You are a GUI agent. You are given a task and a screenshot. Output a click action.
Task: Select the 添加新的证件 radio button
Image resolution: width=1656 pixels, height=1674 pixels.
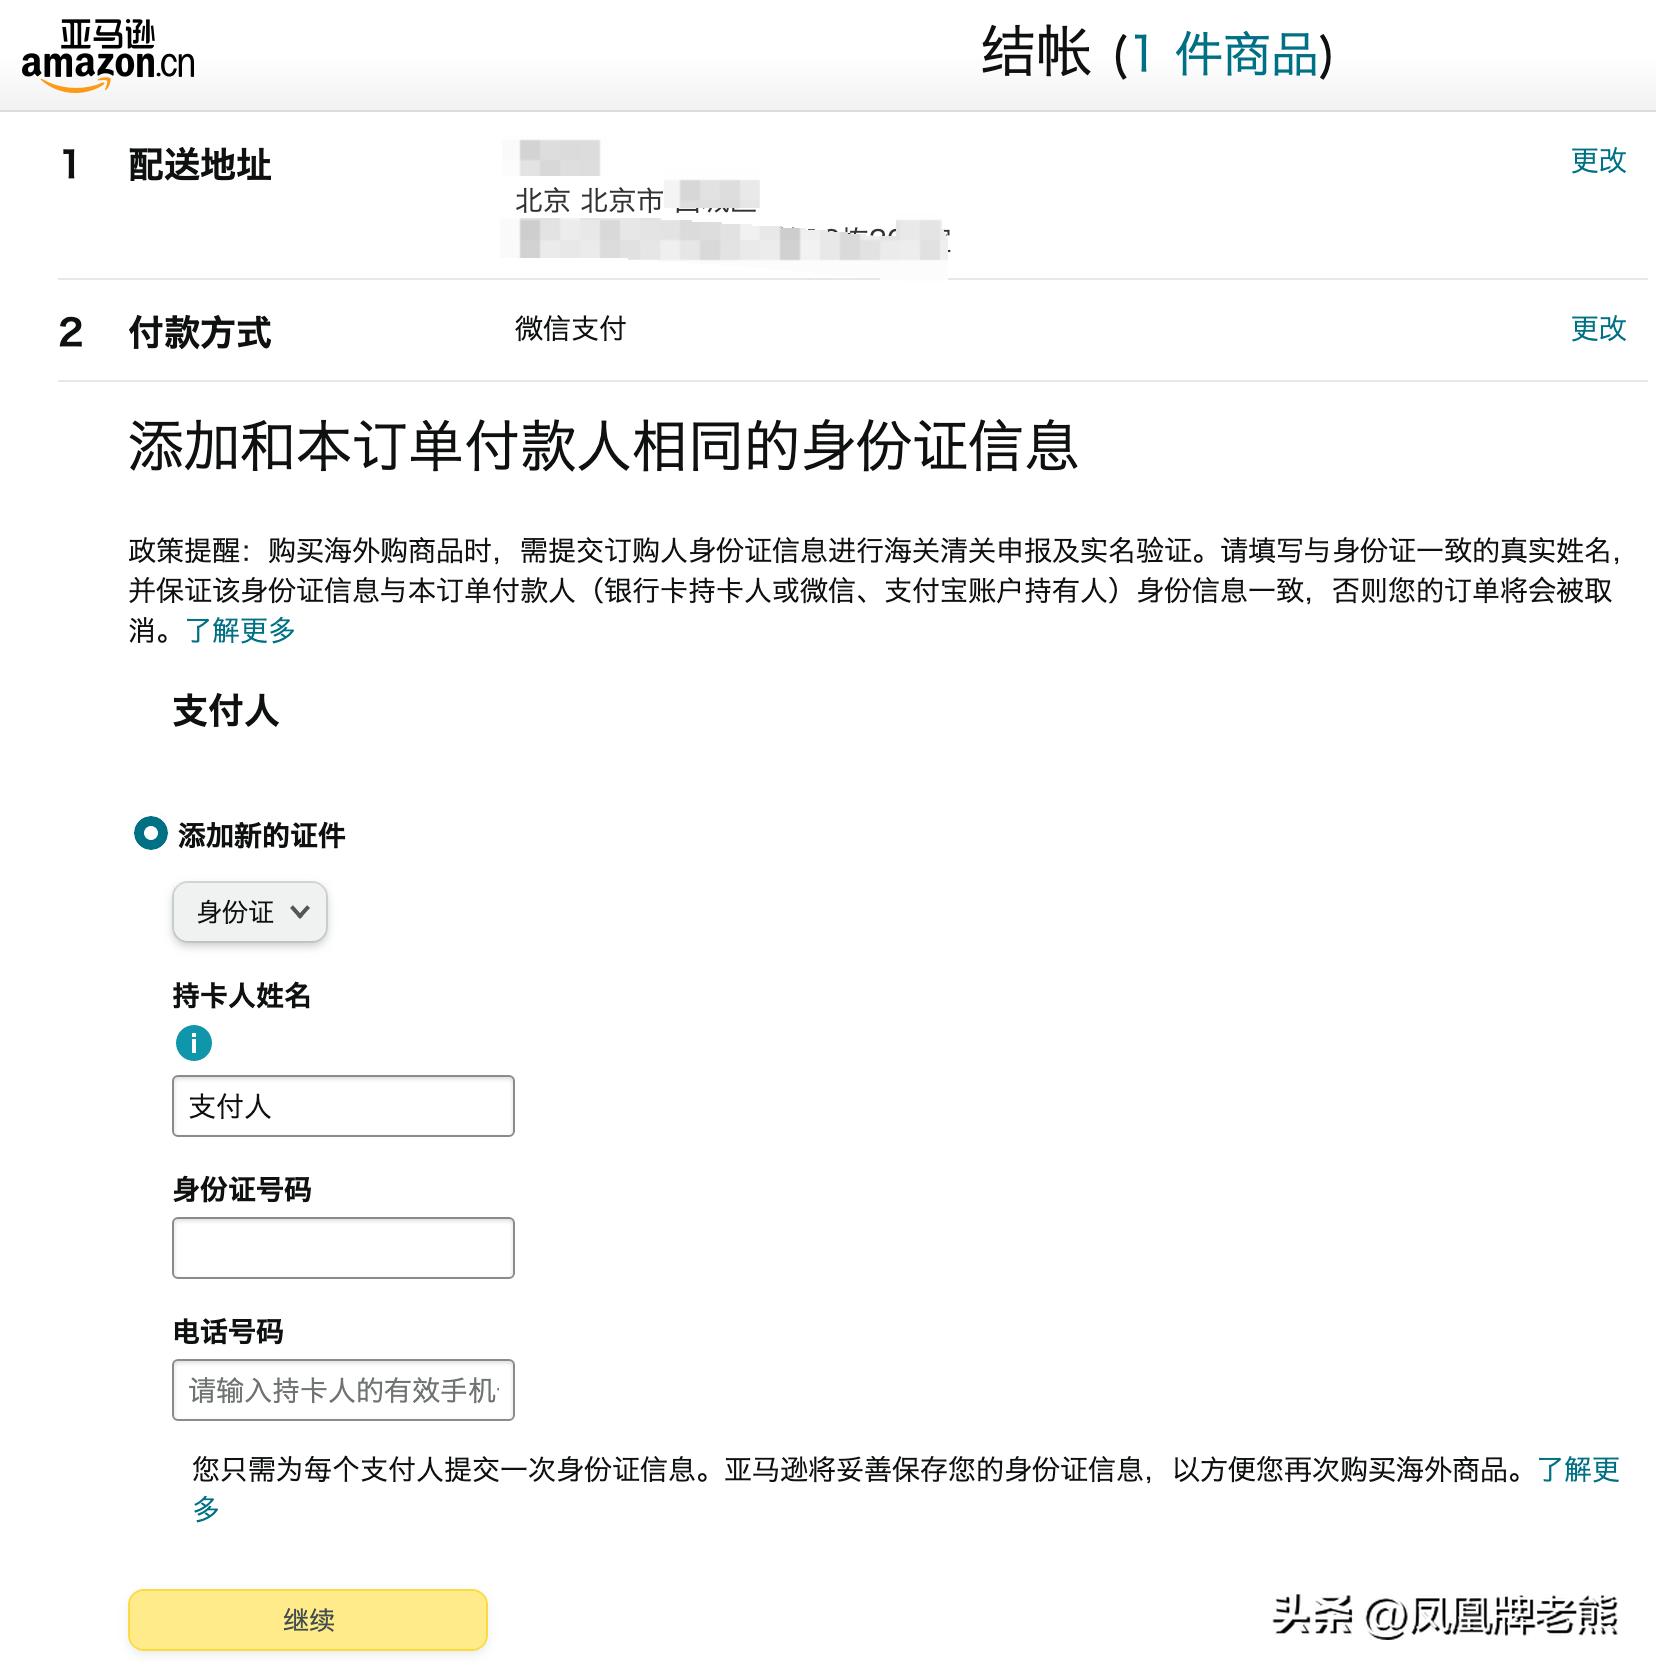[x=151, y=835]
